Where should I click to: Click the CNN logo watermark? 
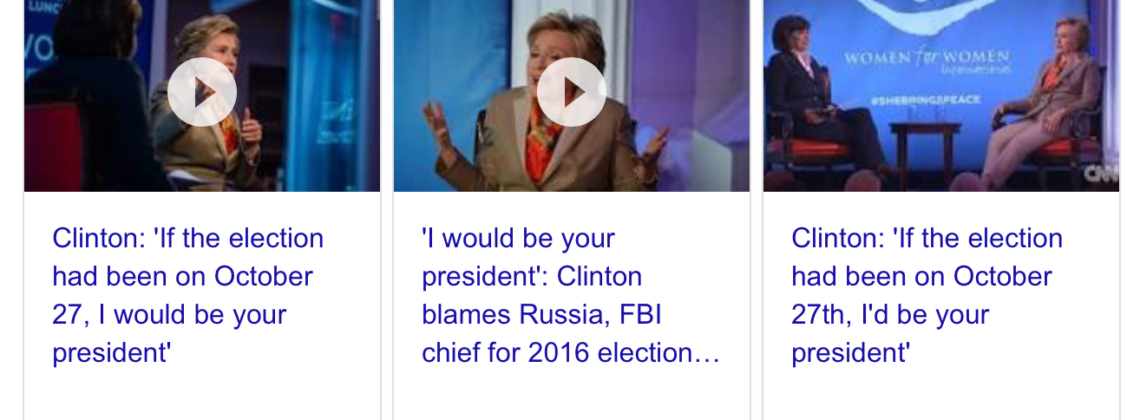[1101, 173]
